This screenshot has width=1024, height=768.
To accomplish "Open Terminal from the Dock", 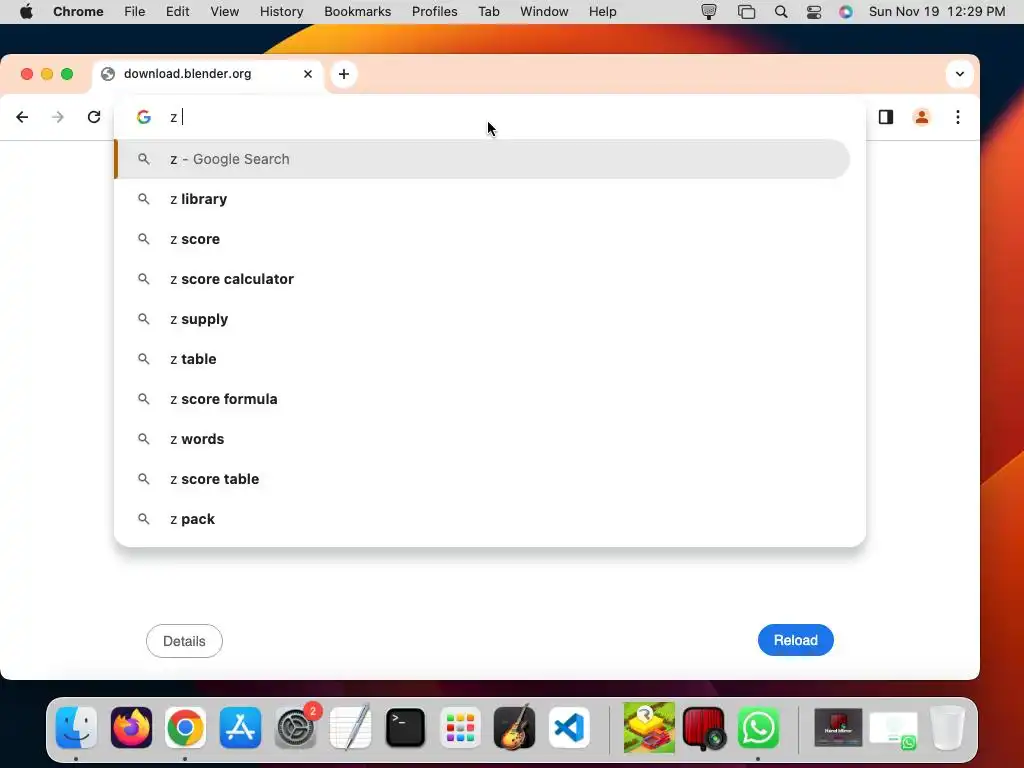I will (405, 728).
